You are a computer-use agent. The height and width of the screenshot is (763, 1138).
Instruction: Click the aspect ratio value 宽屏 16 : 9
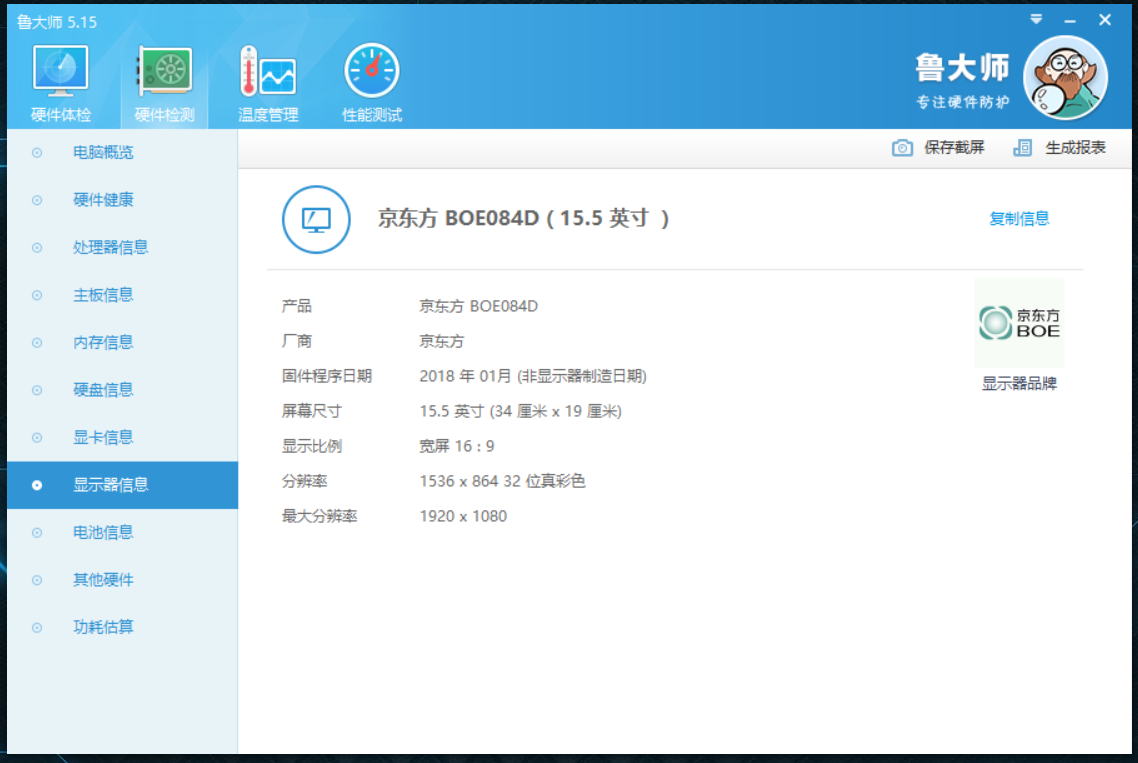(x=457, y=446)
